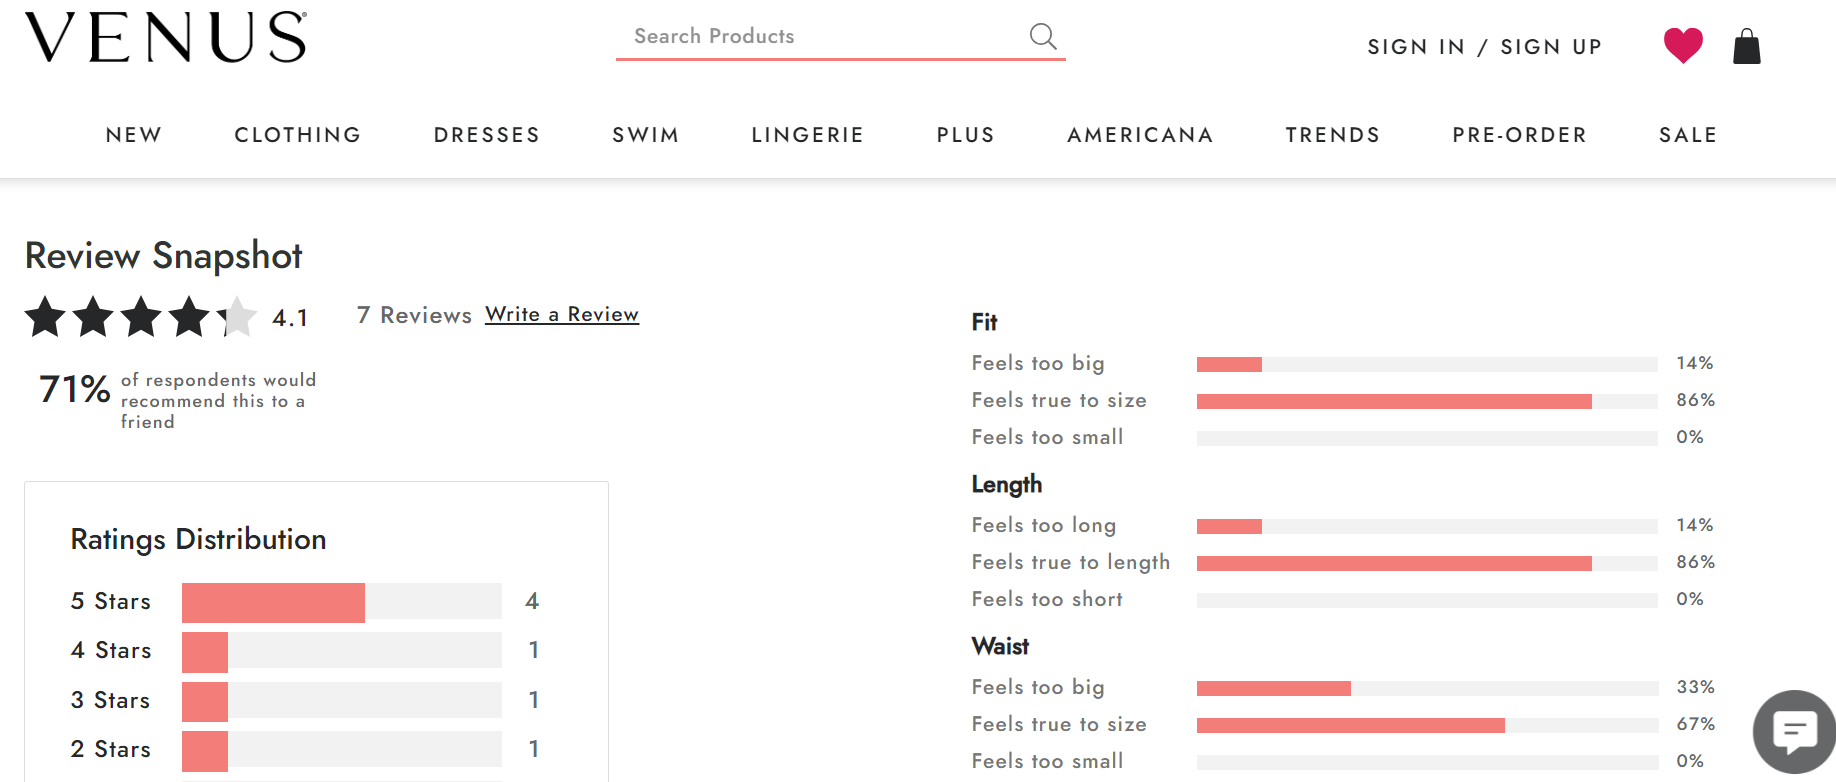Open the NEW menu
Viewport: 1836px width, 782px height.
[134, 135]
